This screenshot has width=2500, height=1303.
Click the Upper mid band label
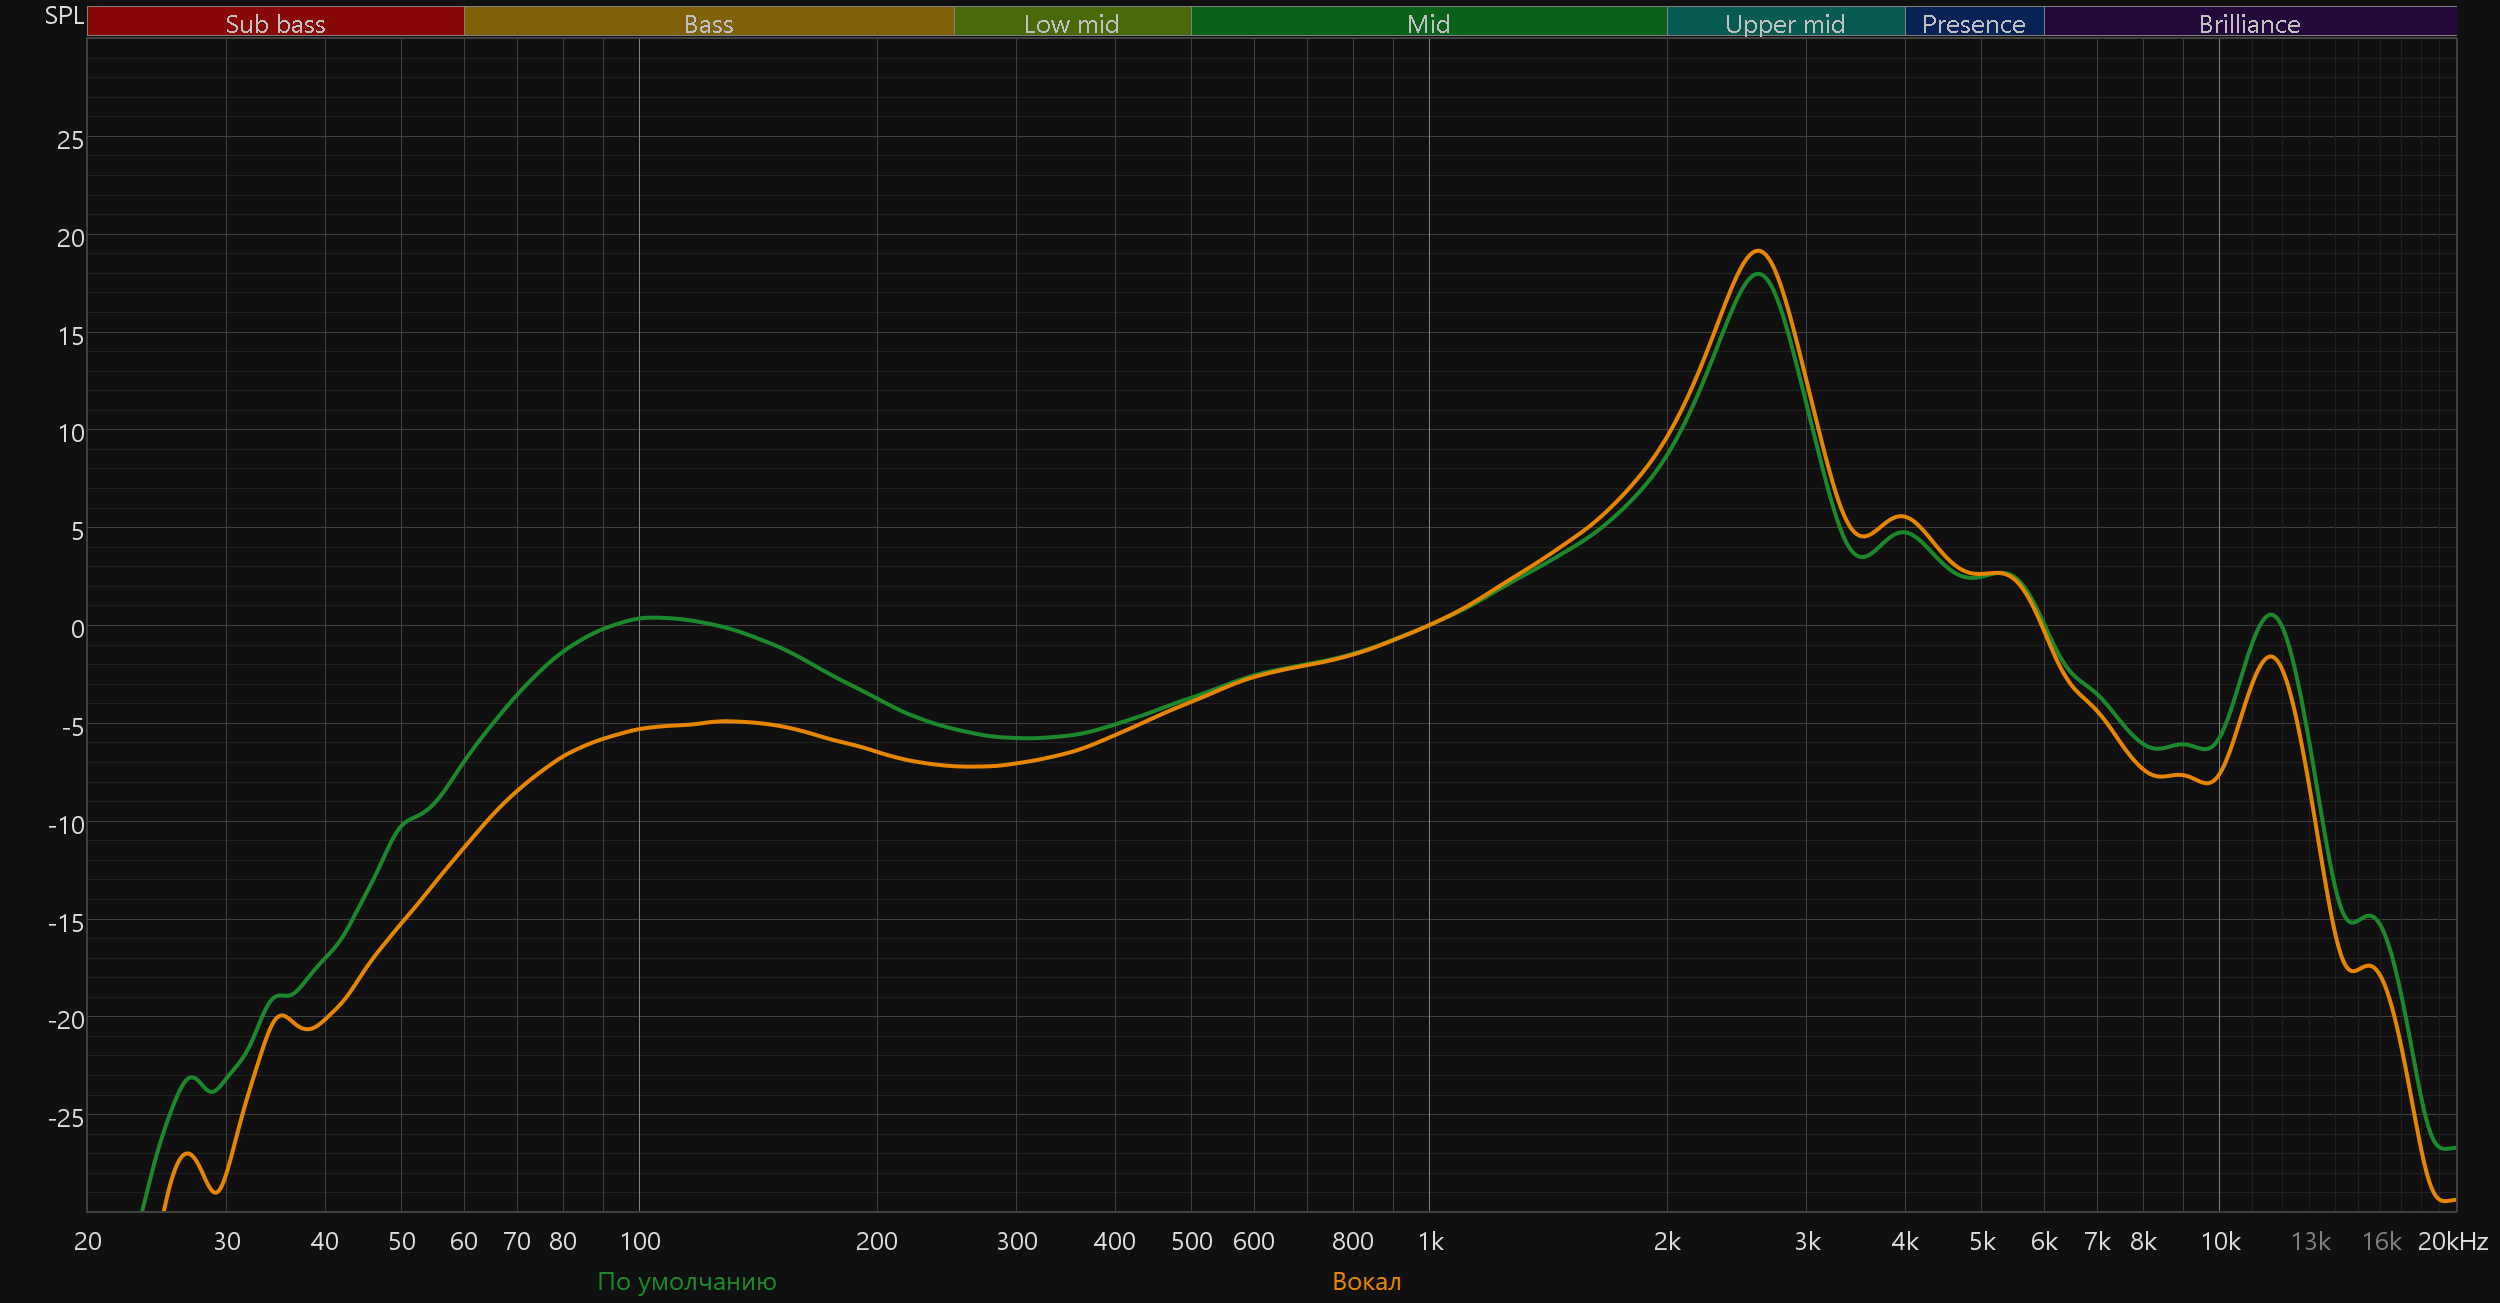click(x=1785, y=23)
